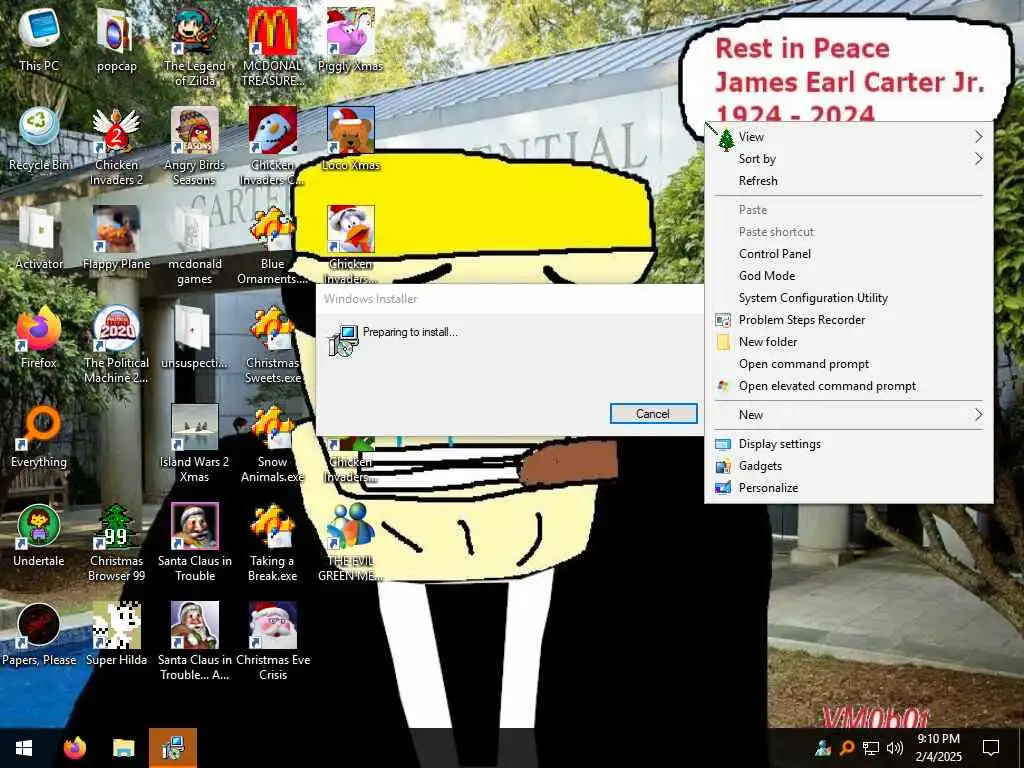Select Open elevated command prompt
The width and height of the screenshot is (1024, 768).
click(849, 386)
